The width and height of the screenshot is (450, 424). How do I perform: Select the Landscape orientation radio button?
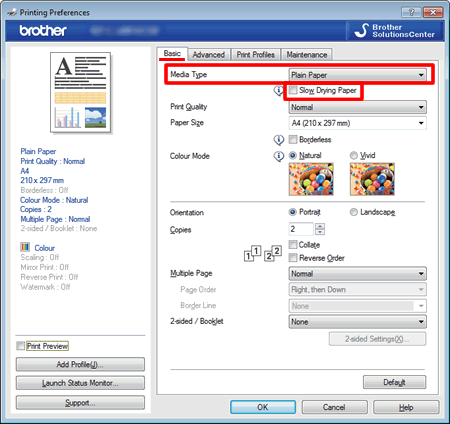point(353,212)
